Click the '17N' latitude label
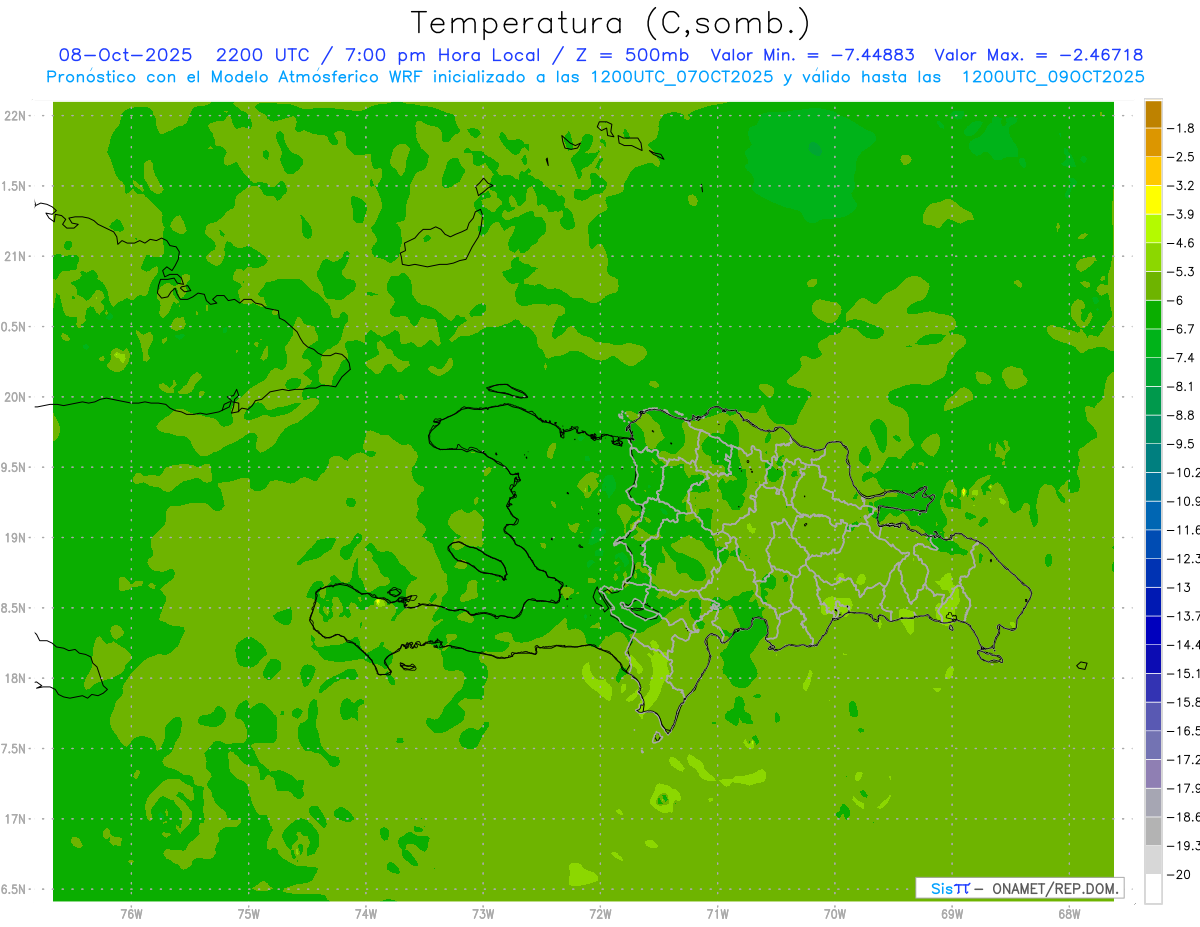 click(14, 819)
